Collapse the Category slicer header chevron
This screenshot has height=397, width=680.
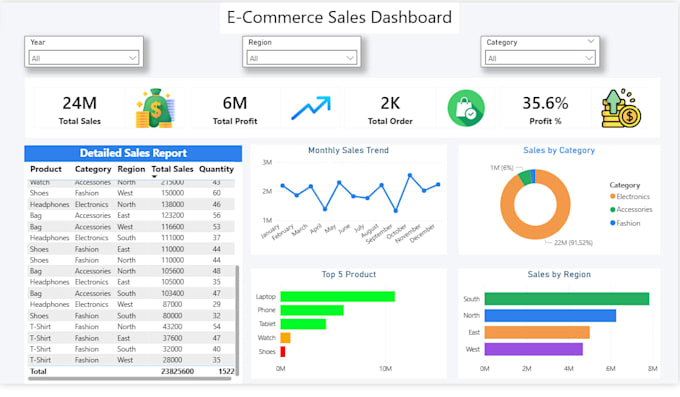coord(590,42)
